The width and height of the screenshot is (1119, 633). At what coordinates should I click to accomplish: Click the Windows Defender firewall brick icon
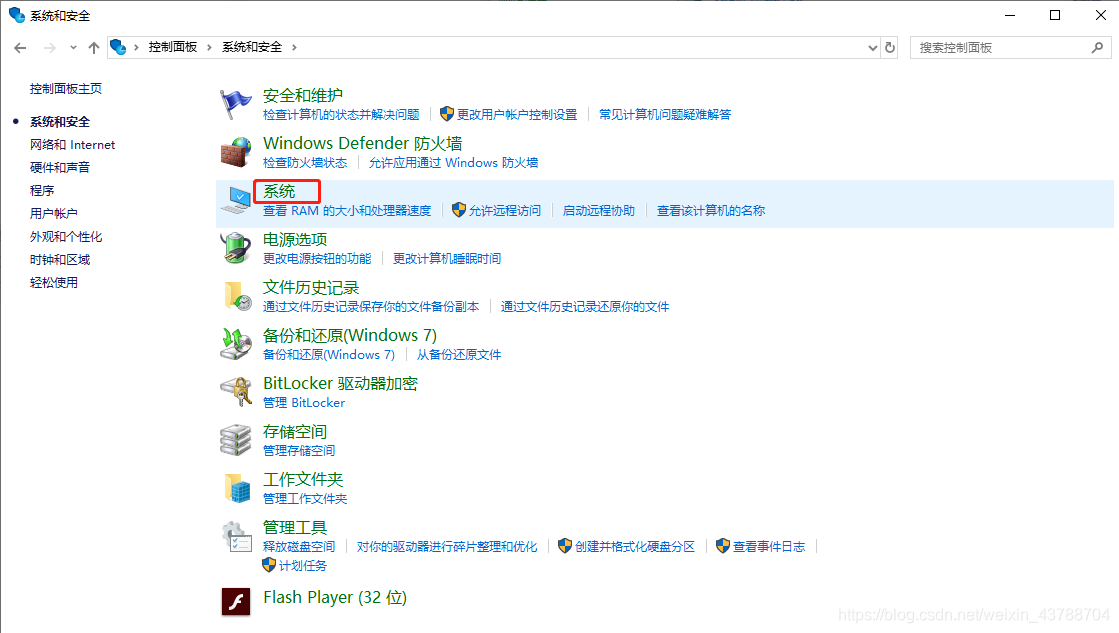click(x=235, y=152)
